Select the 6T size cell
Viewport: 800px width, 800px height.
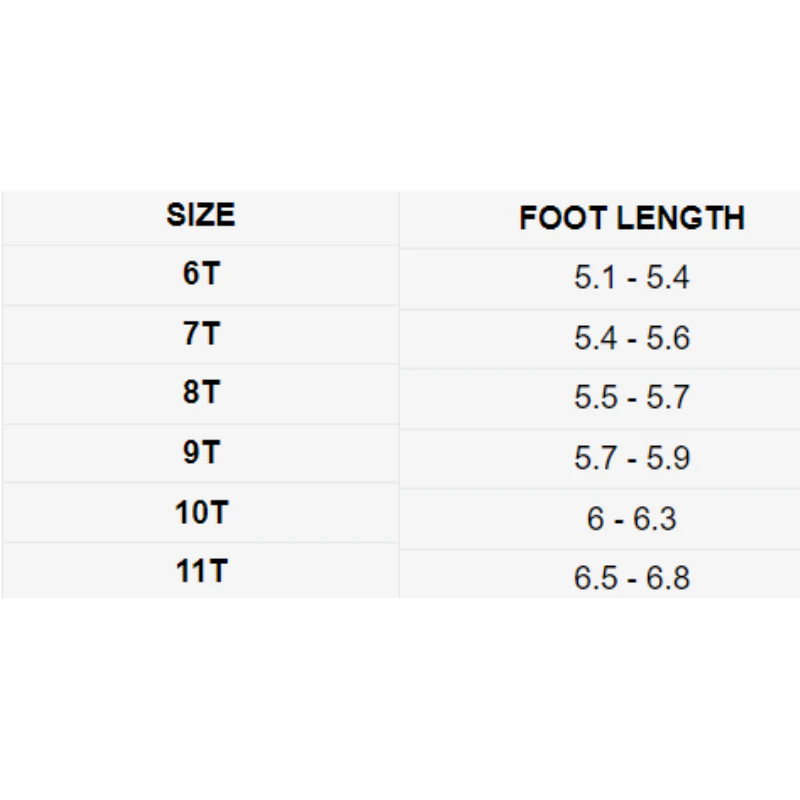point(200,275)
